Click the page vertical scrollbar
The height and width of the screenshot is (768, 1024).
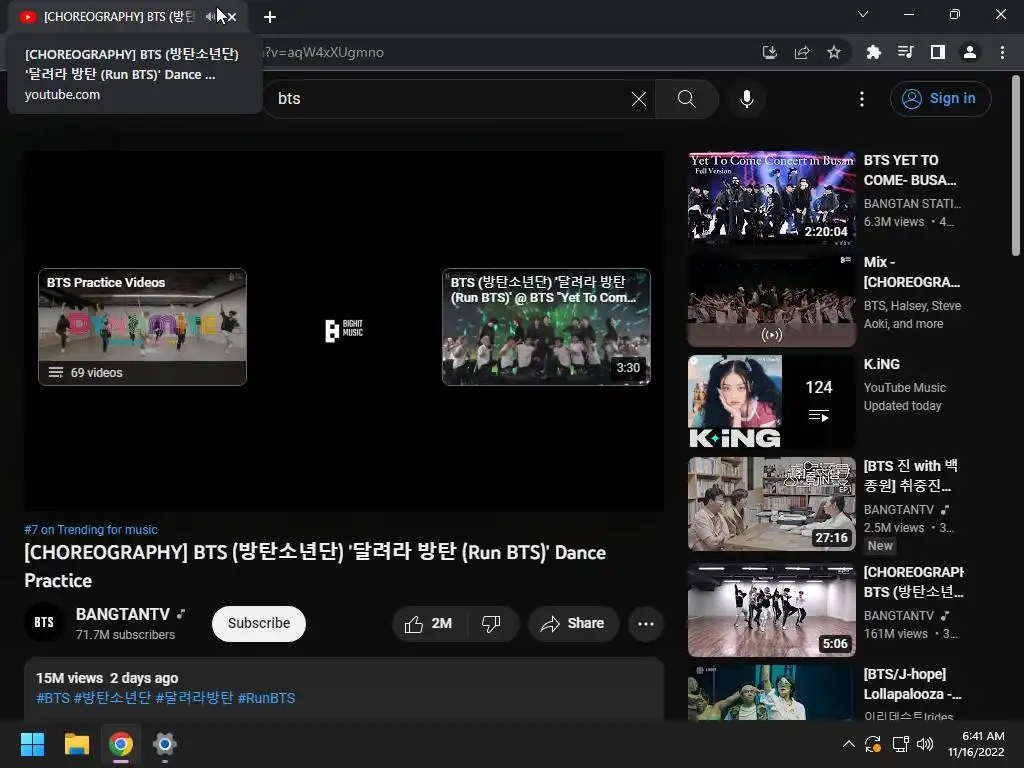click(x=1016, y=165)
